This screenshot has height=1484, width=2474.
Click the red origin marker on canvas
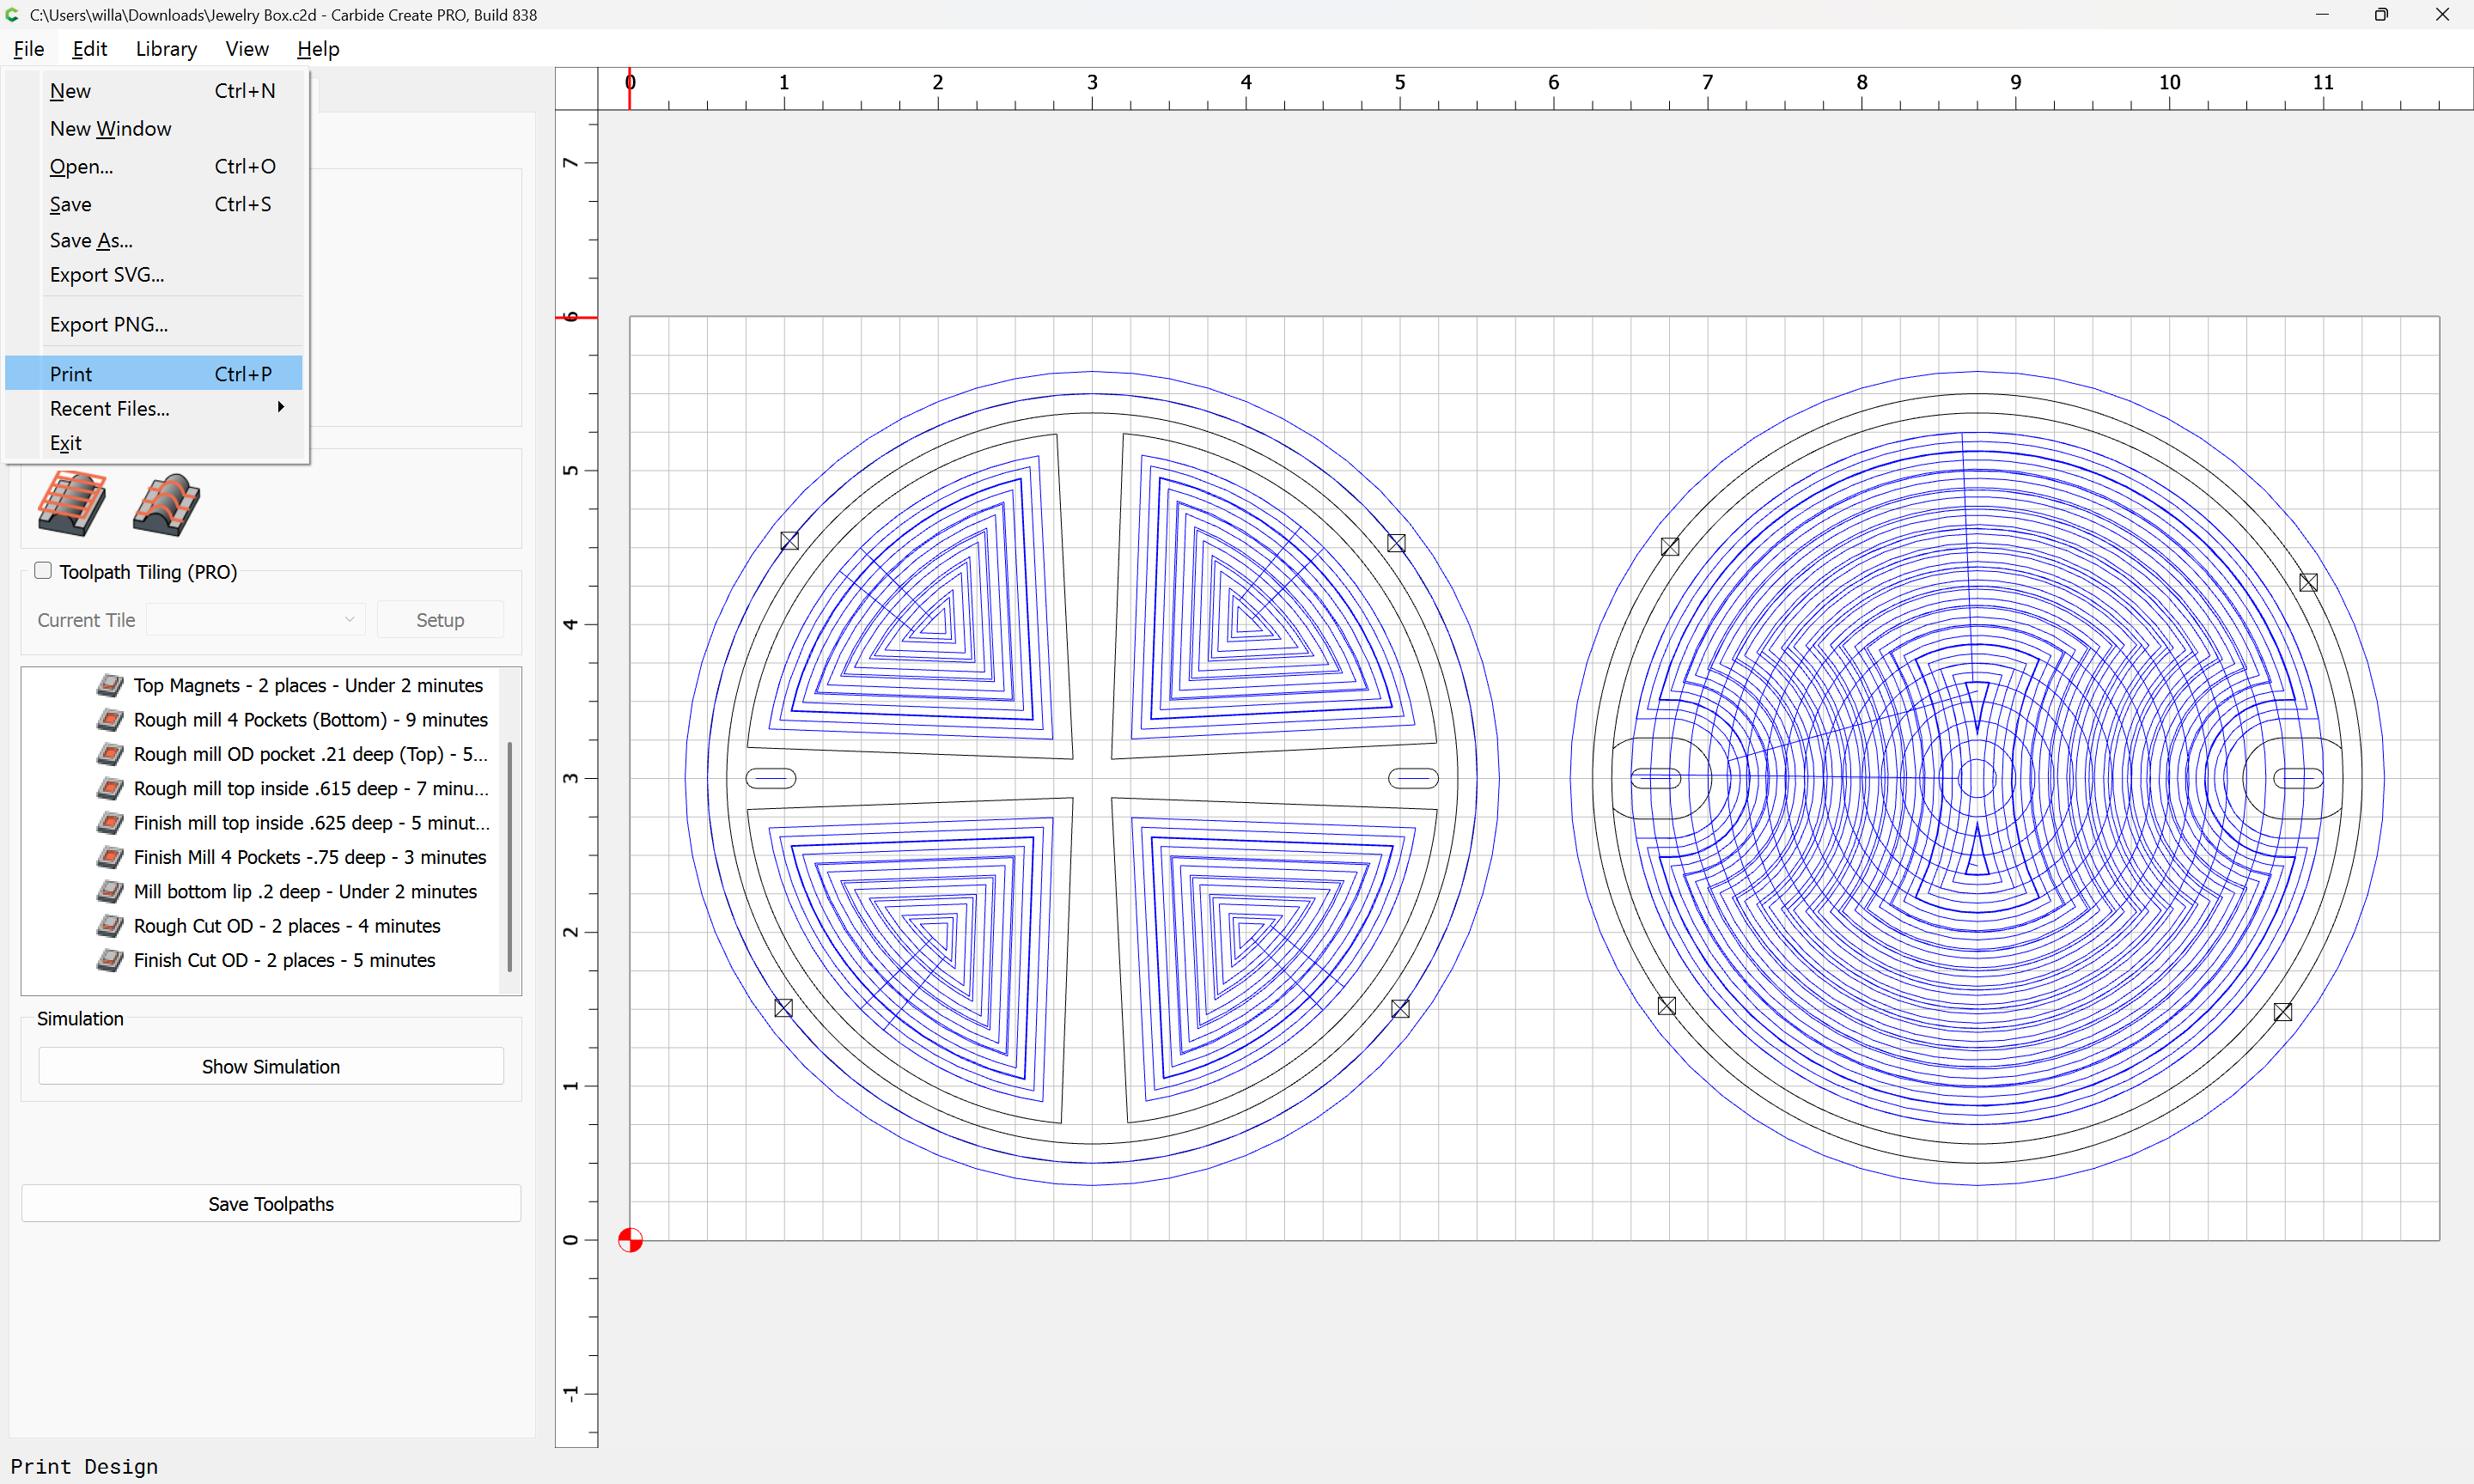tap(630, 1240)
